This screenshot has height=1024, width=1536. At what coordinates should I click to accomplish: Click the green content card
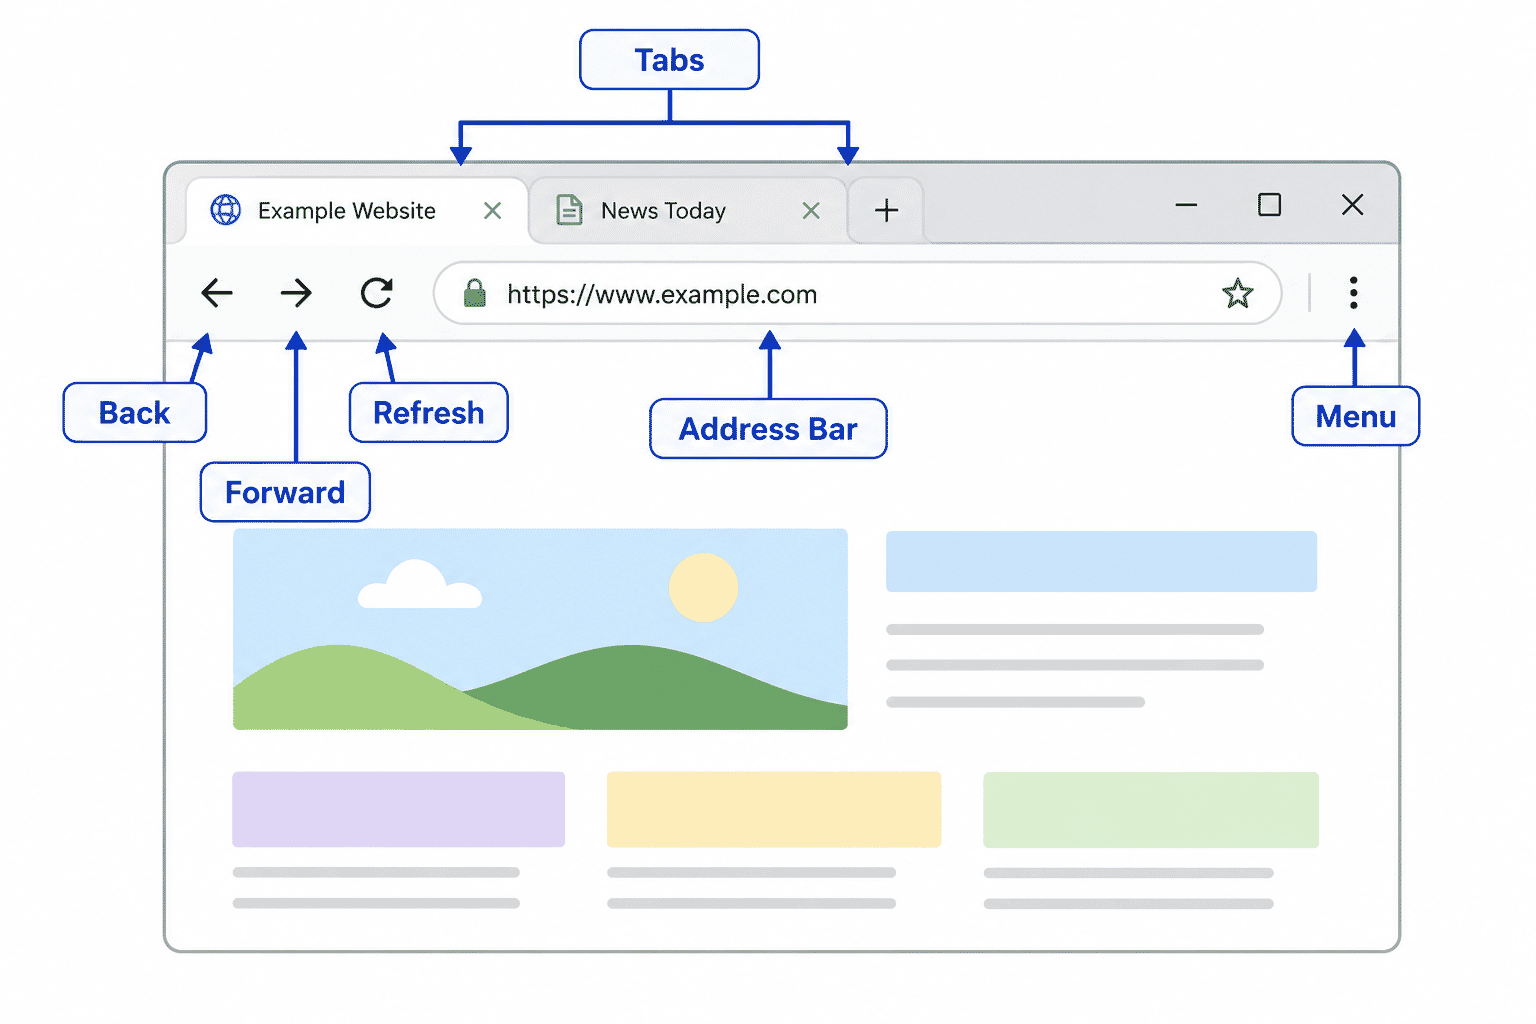[x=1151, y=810]
